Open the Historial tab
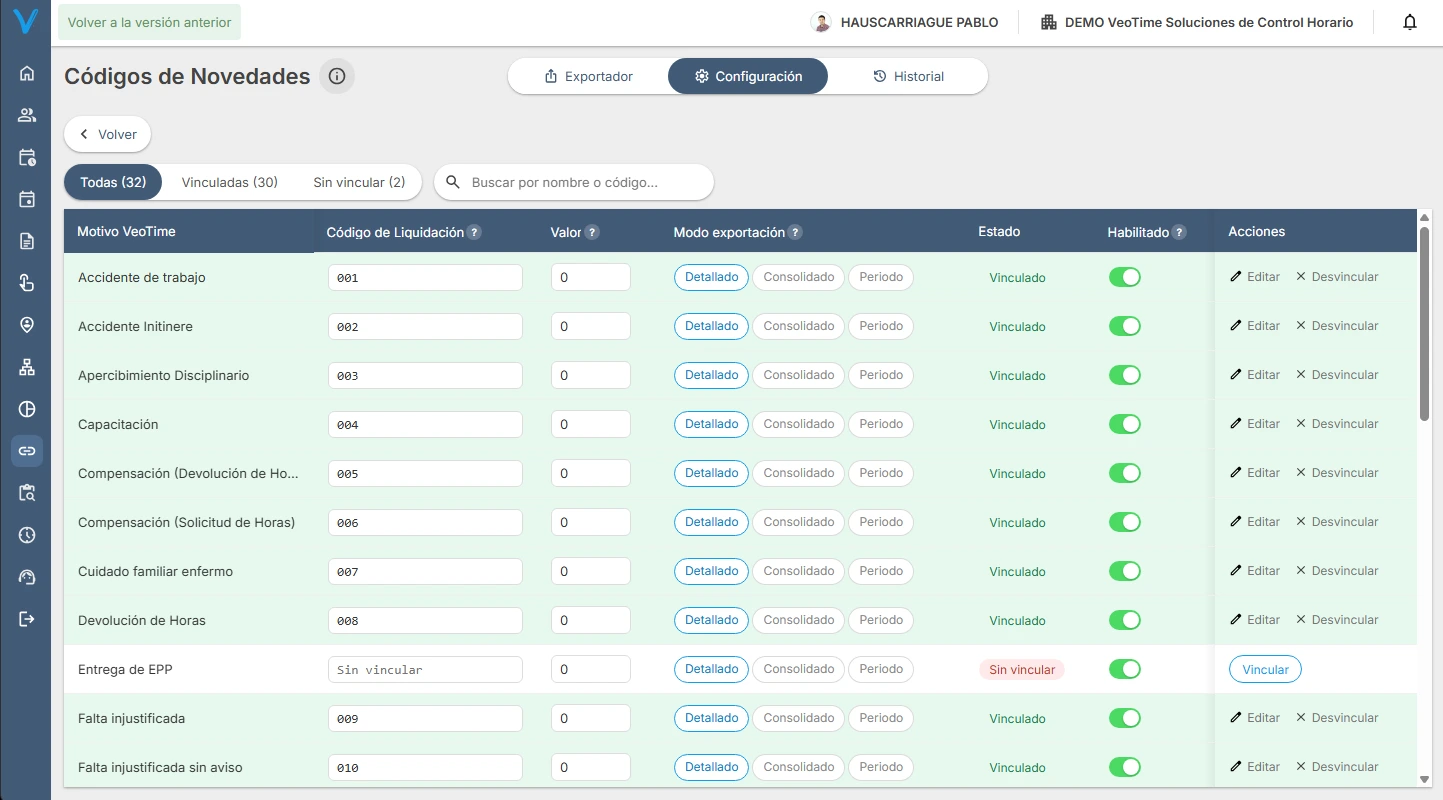This screenshot has width=1443, height=800. pos(908,76)
